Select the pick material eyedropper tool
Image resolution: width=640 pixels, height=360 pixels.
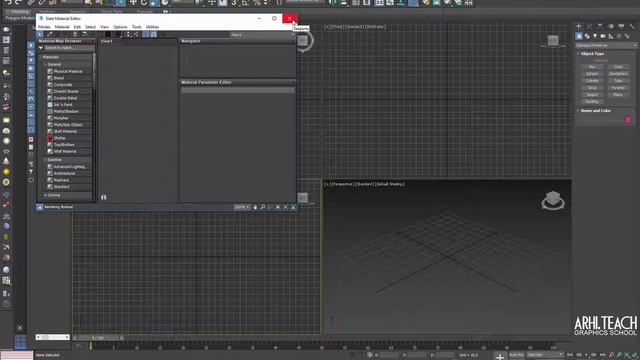pos(50,35)
